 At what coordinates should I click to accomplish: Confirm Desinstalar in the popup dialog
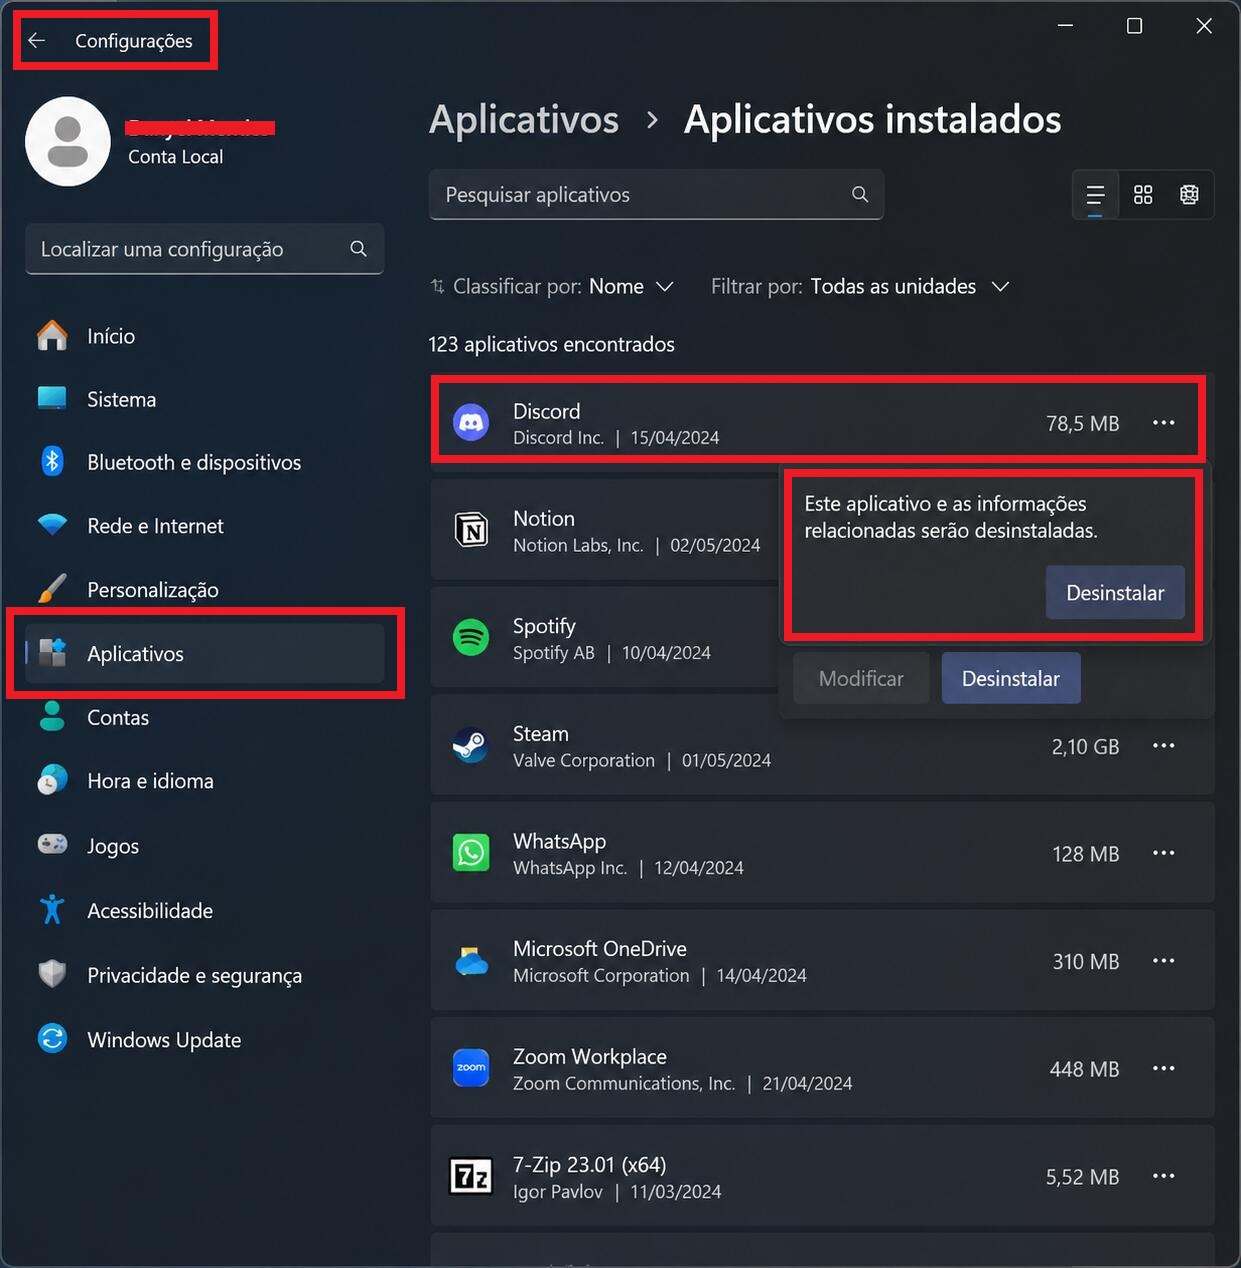(1115, 593)
